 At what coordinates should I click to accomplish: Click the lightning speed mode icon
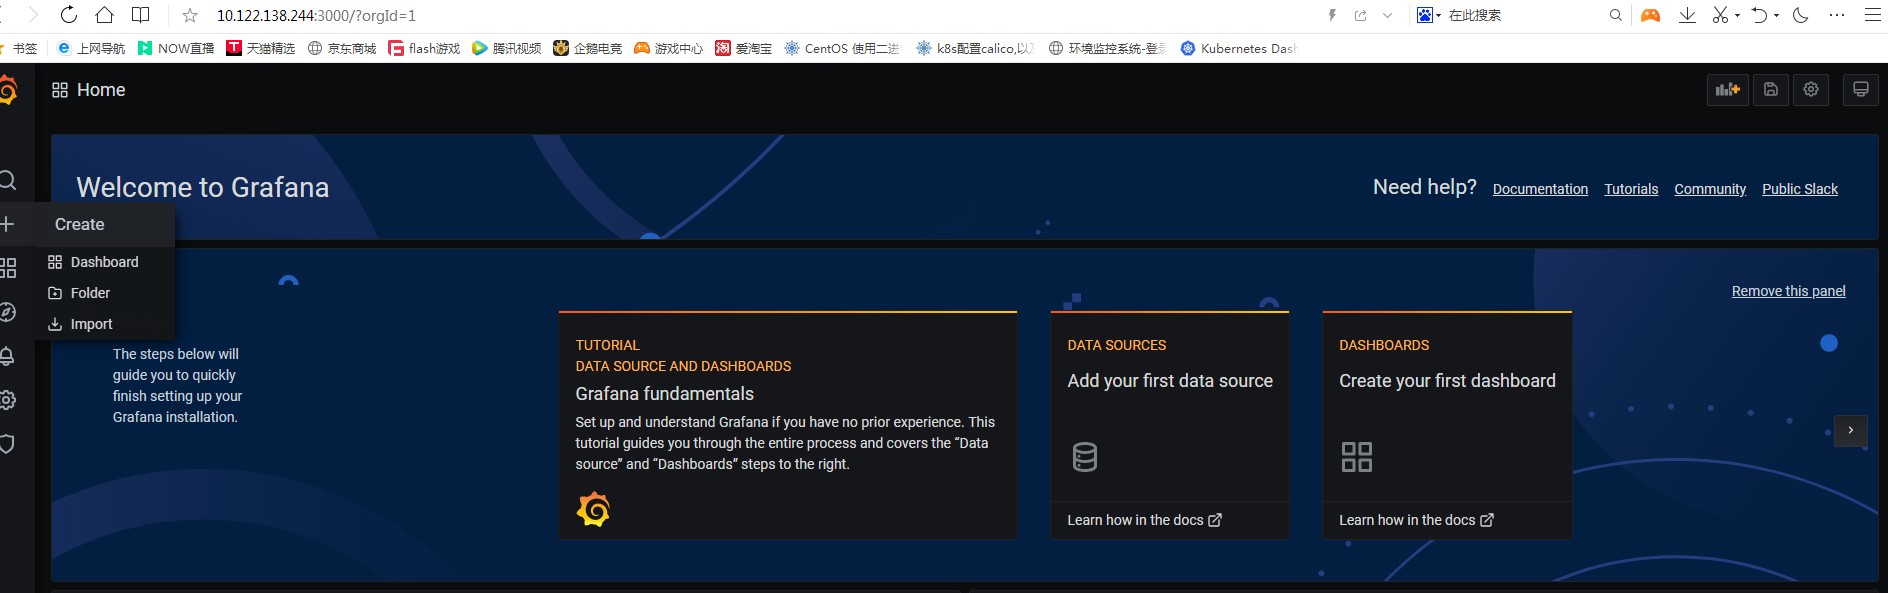(x=1332, y=15)
